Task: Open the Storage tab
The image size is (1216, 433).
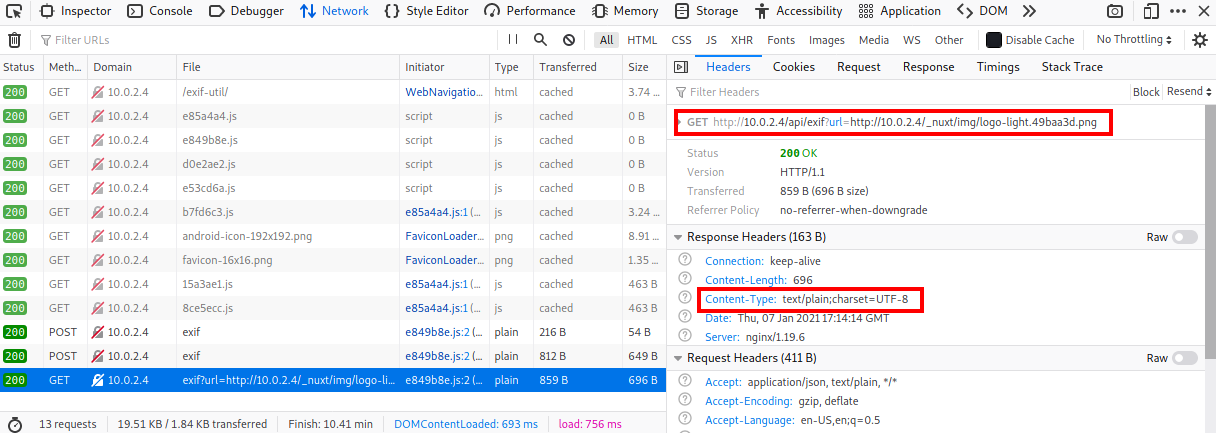Action: 706,11
